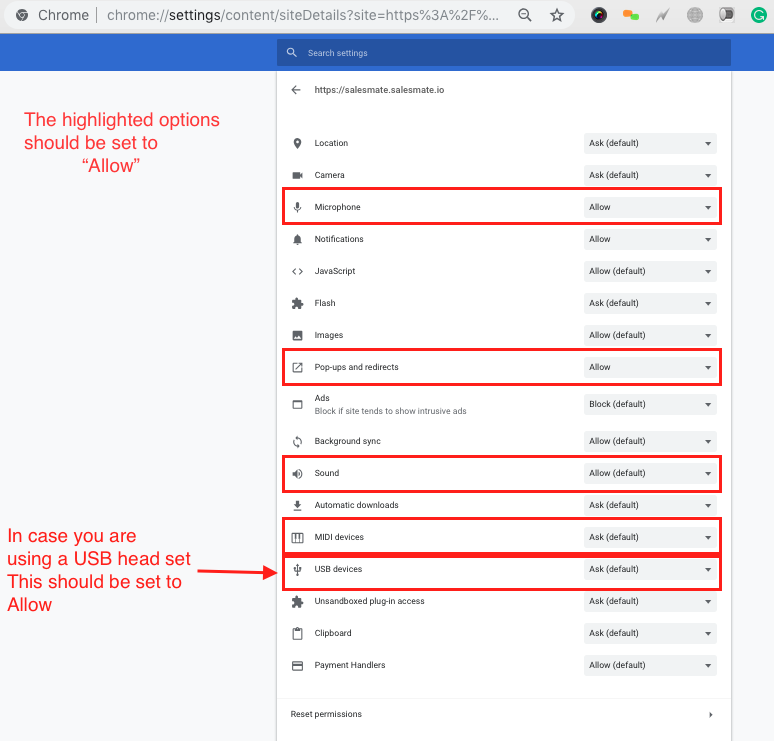Open the Ads permission dropdown
Image resolution: width=774 pixels, height=741 pixels.
coord(650,404)
